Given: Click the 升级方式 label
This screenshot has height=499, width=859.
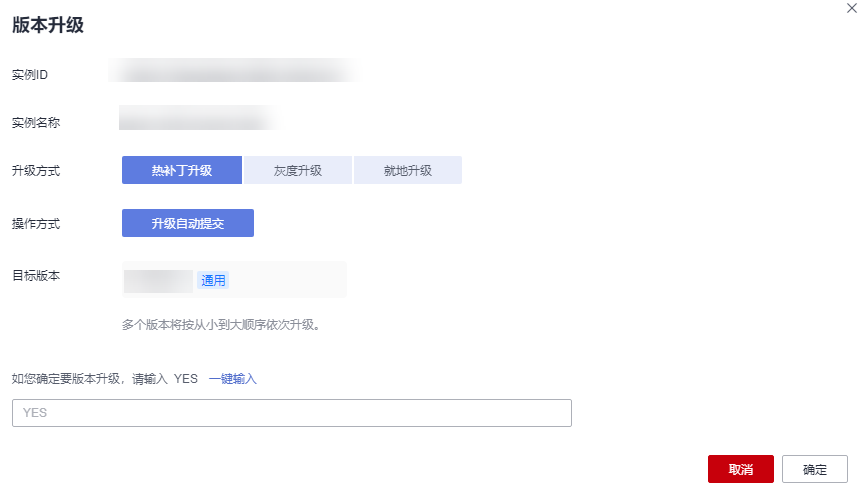Looking at the screenshot, I should (36, 171).
